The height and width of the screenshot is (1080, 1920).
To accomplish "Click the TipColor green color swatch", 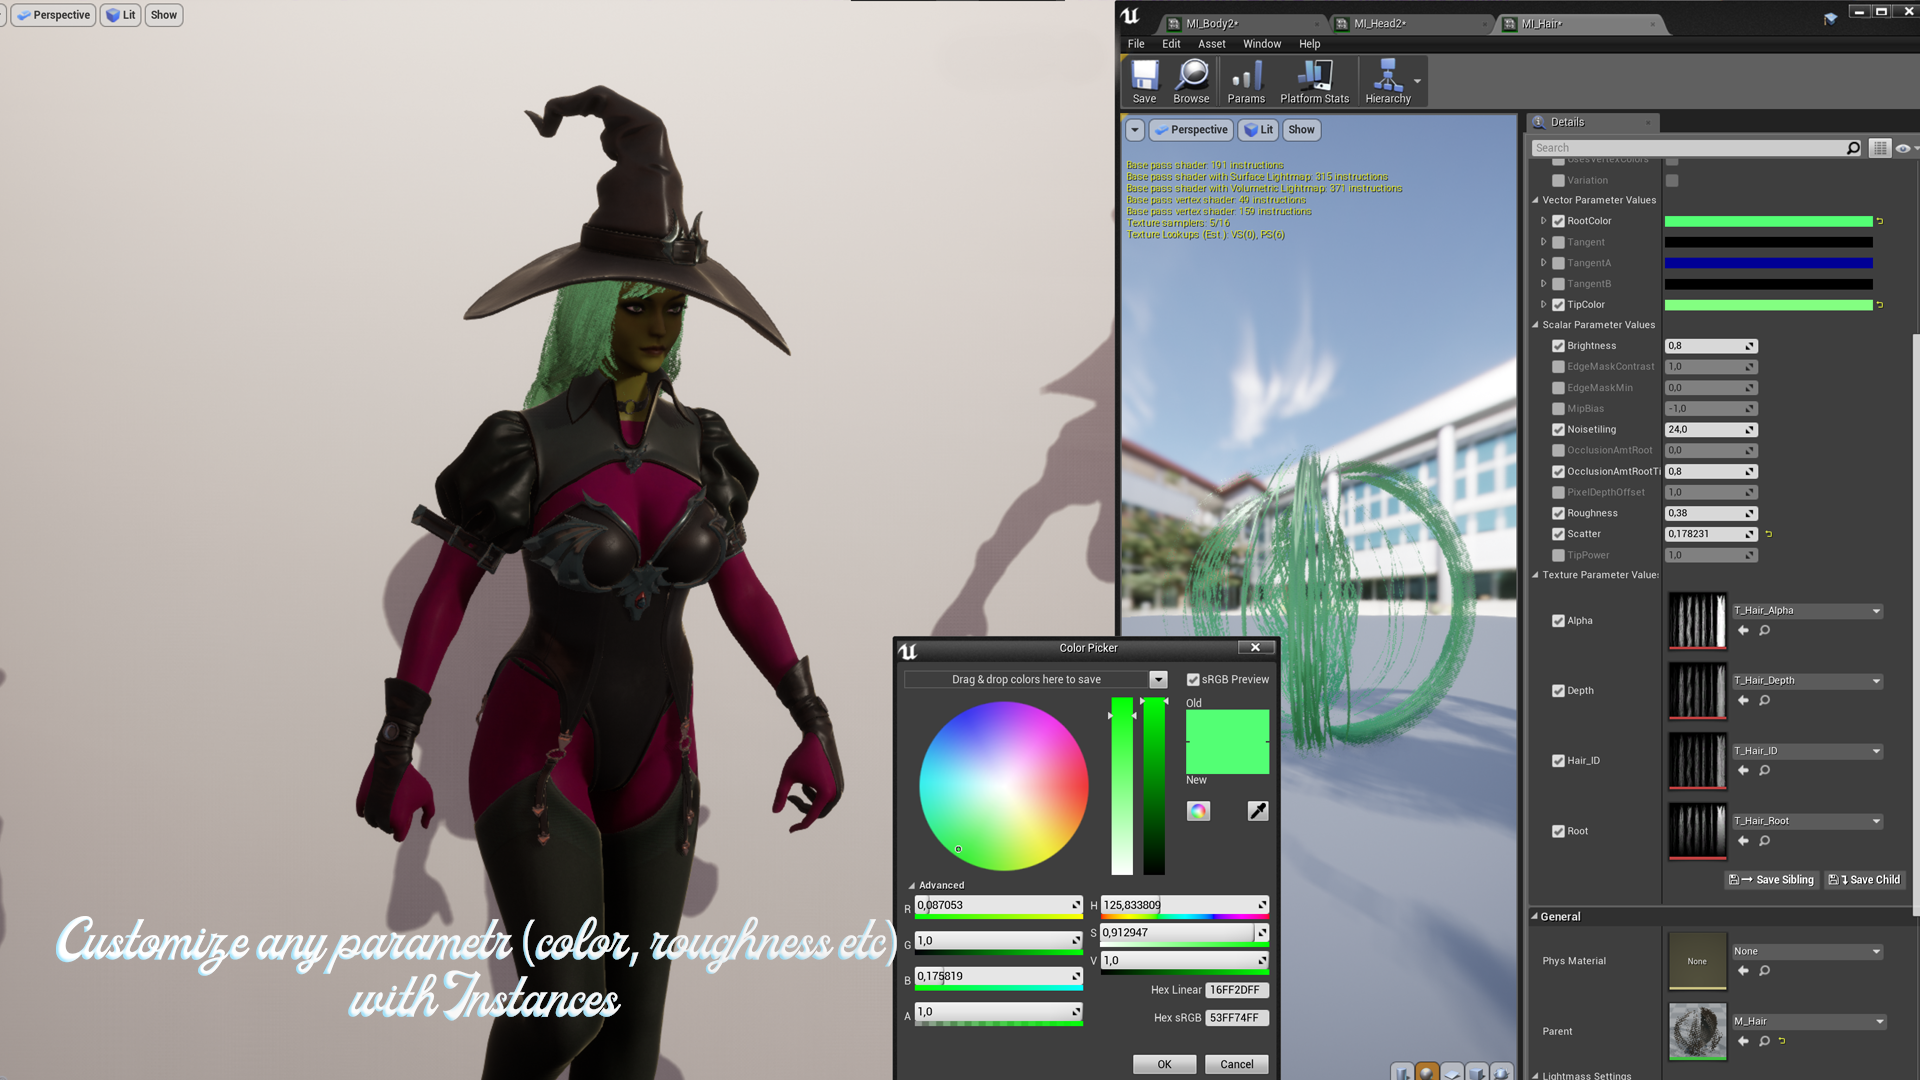I will coord(1768,305).
